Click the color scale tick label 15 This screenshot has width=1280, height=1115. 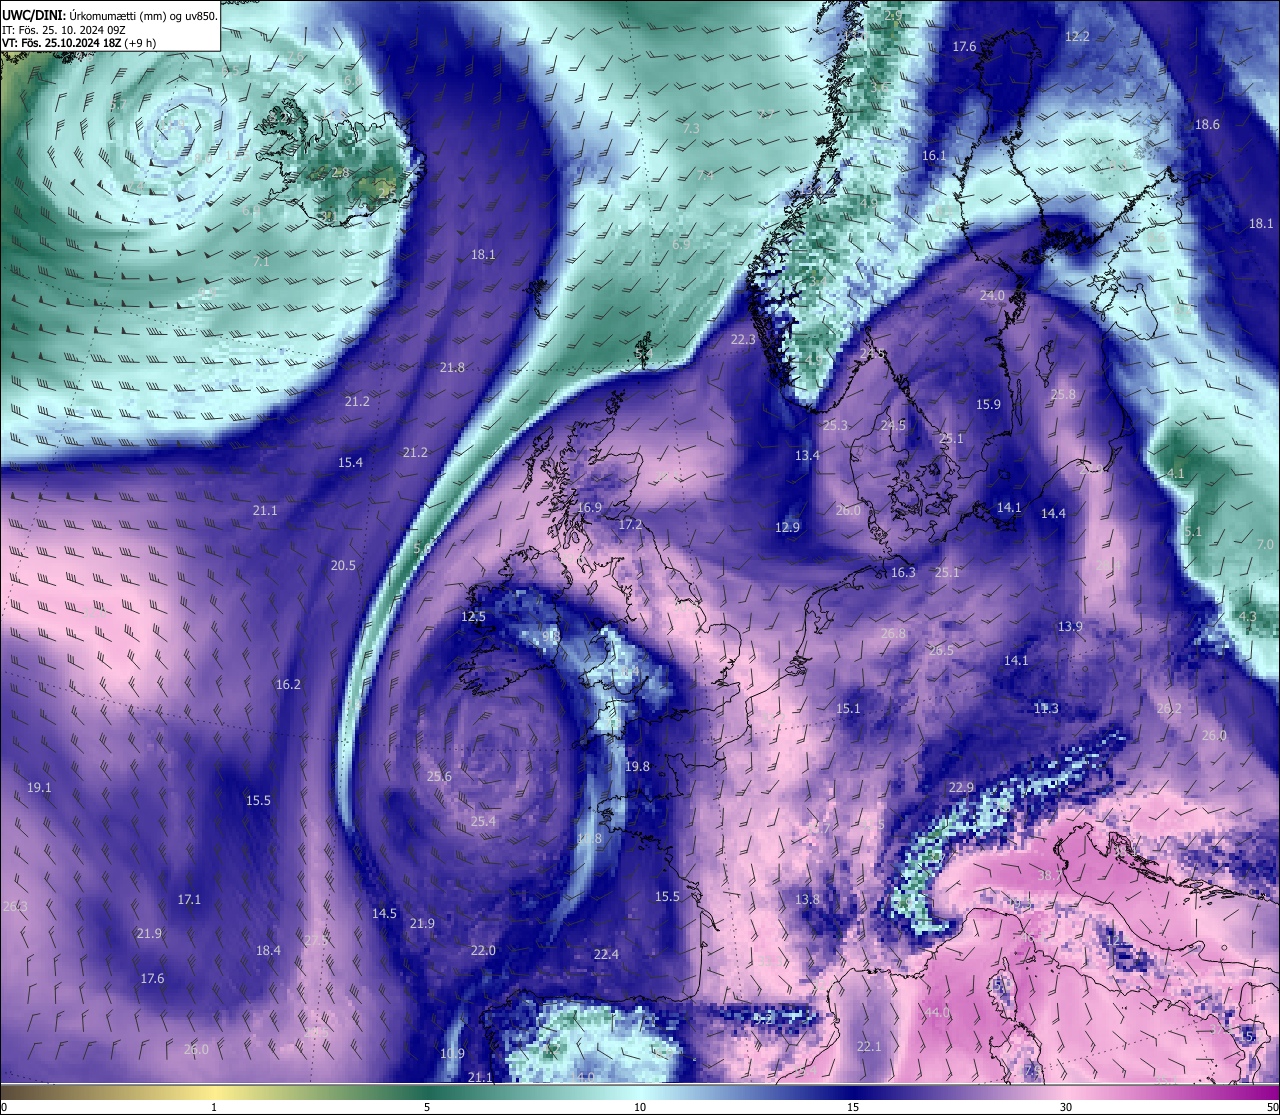pyautogui.click(x=853, y=1107)
